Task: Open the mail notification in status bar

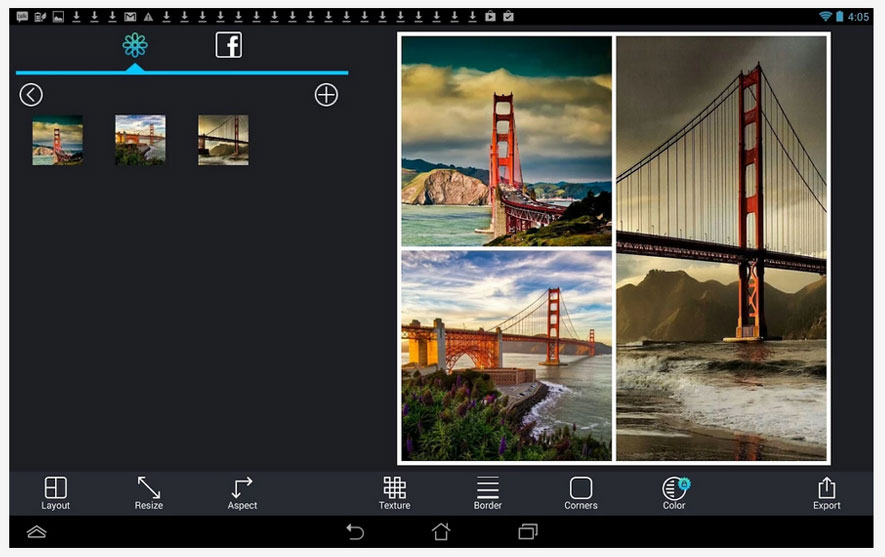Action: 130,17
